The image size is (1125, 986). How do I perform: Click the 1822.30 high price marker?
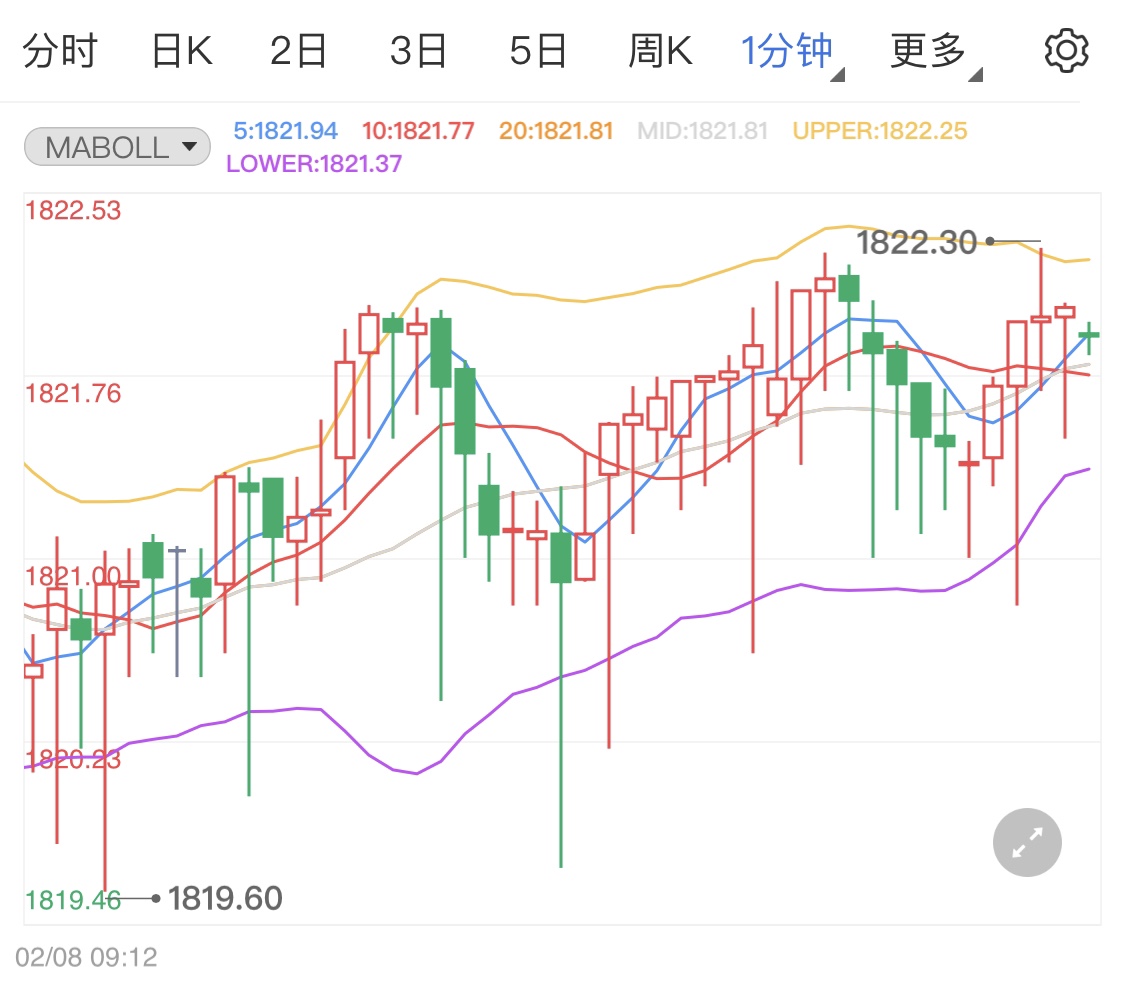point(916,243)
